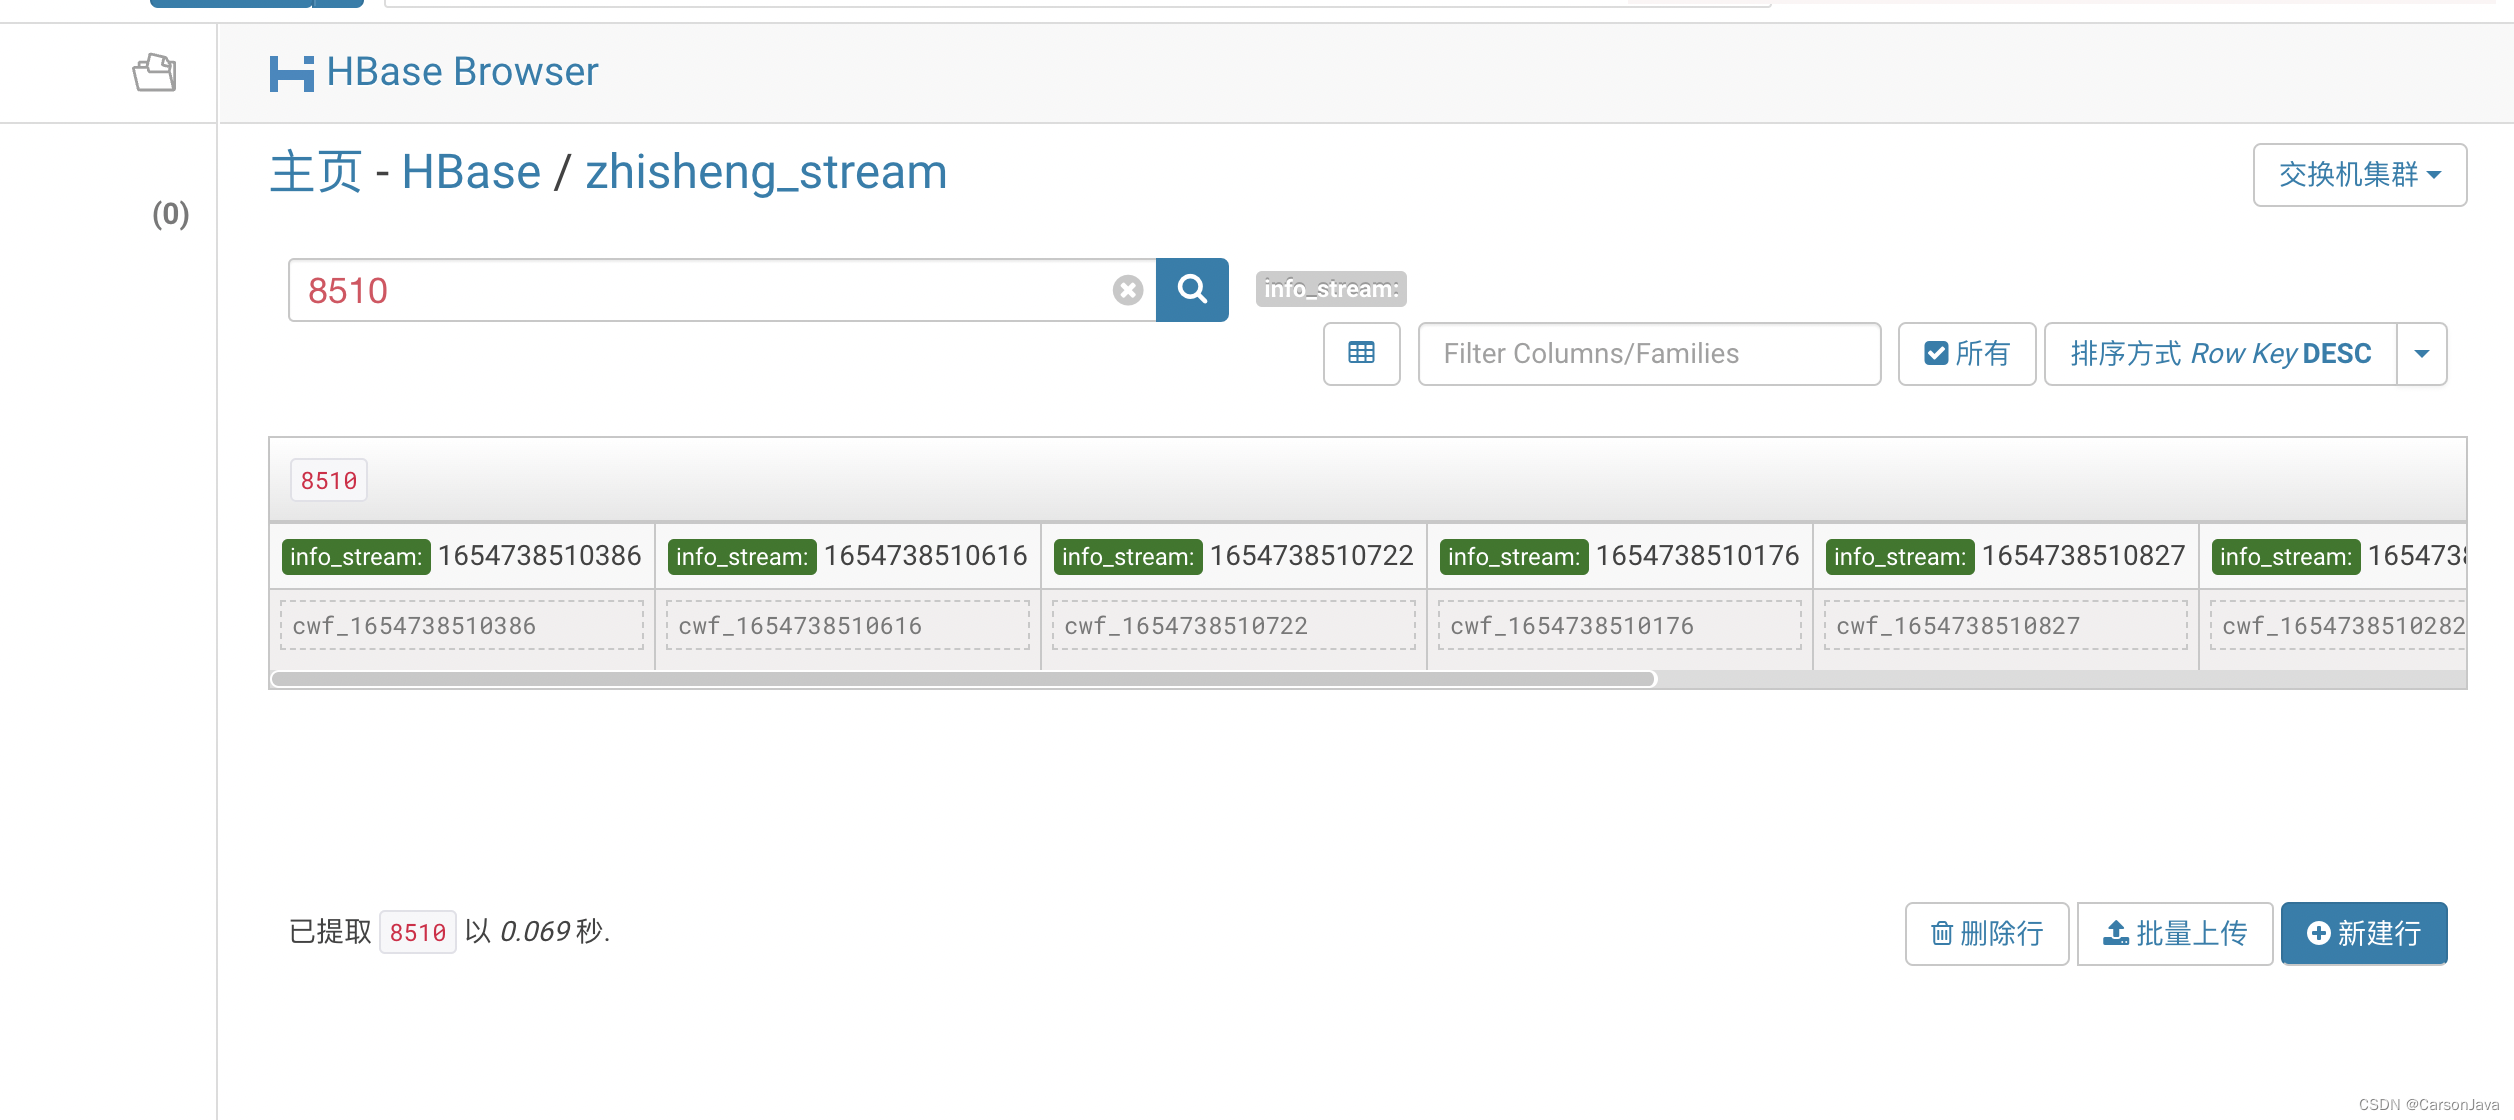Click the 删除行 delete row button
2514x1120 pixels.
tap(1987, 934)
